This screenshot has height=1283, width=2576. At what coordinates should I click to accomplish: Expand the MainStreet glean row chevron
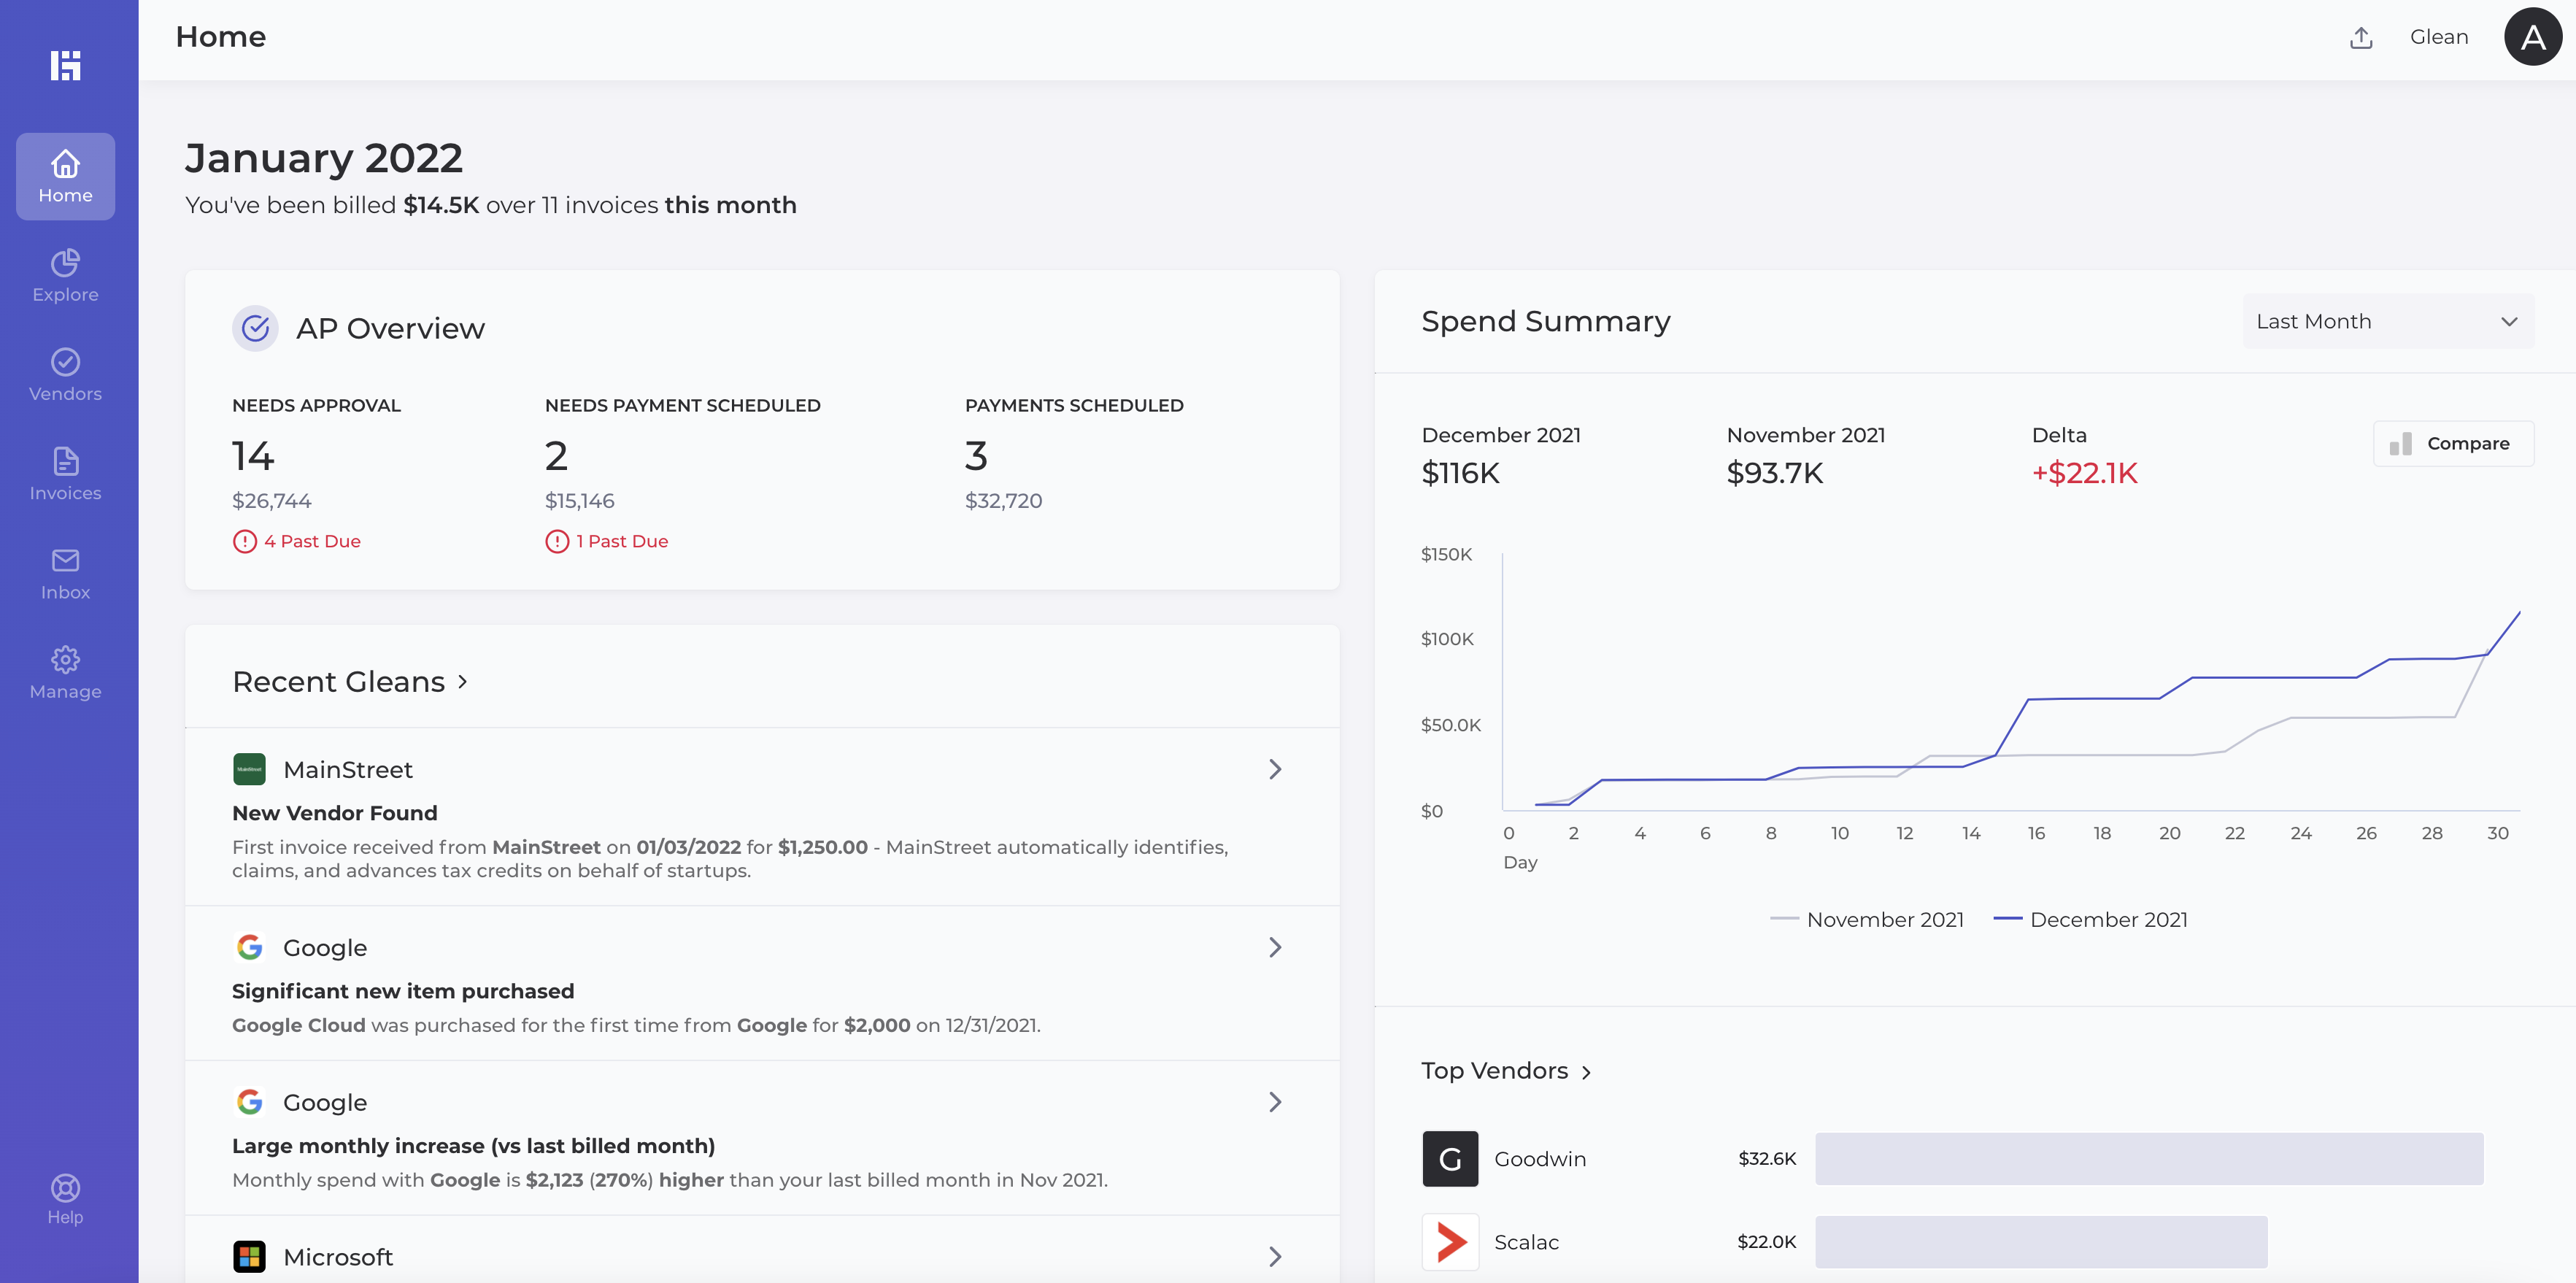pos(1275,769)
